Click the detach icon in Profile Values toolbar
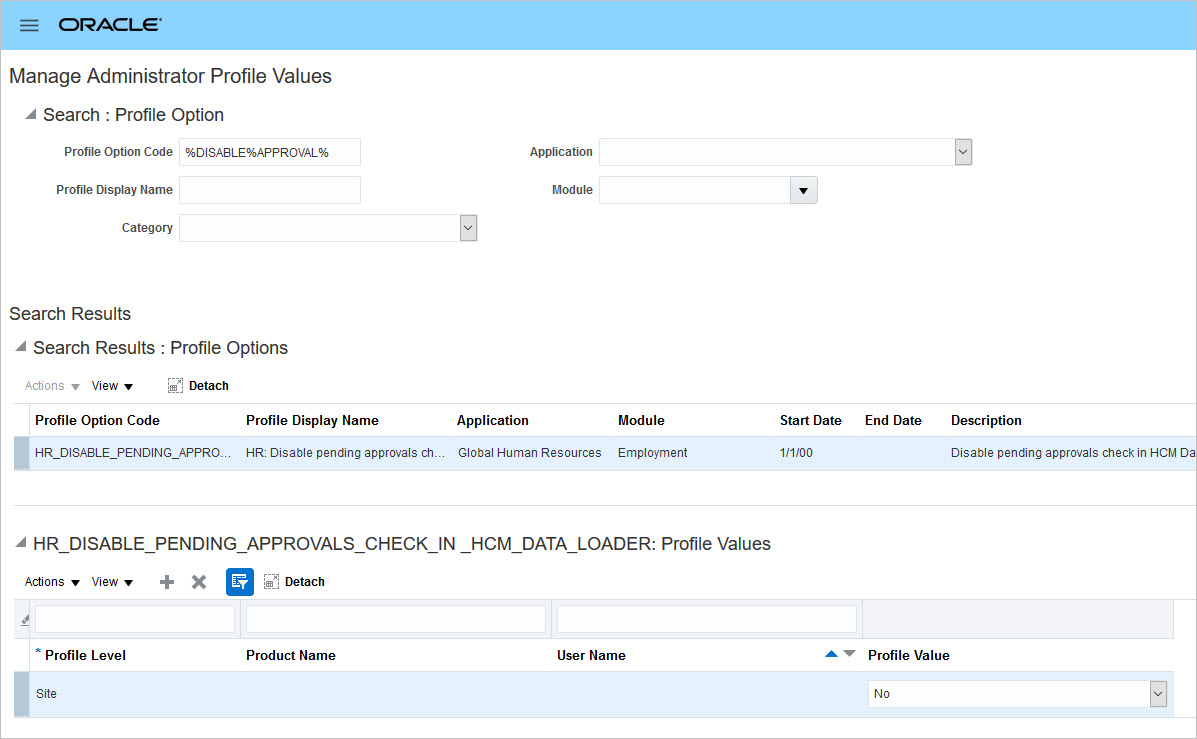1197x739 pixels. pyautogui.click(x=271, y=582)
